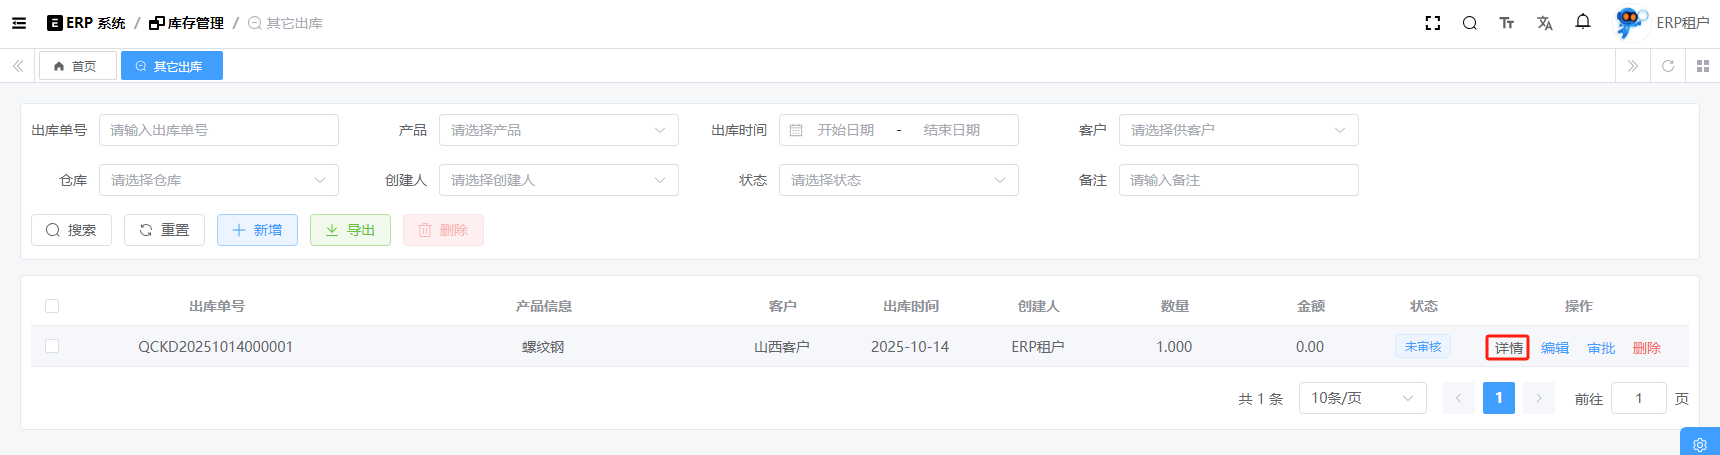
Task: Open the settings gear at bottom right
Action: click(1699, 444)
